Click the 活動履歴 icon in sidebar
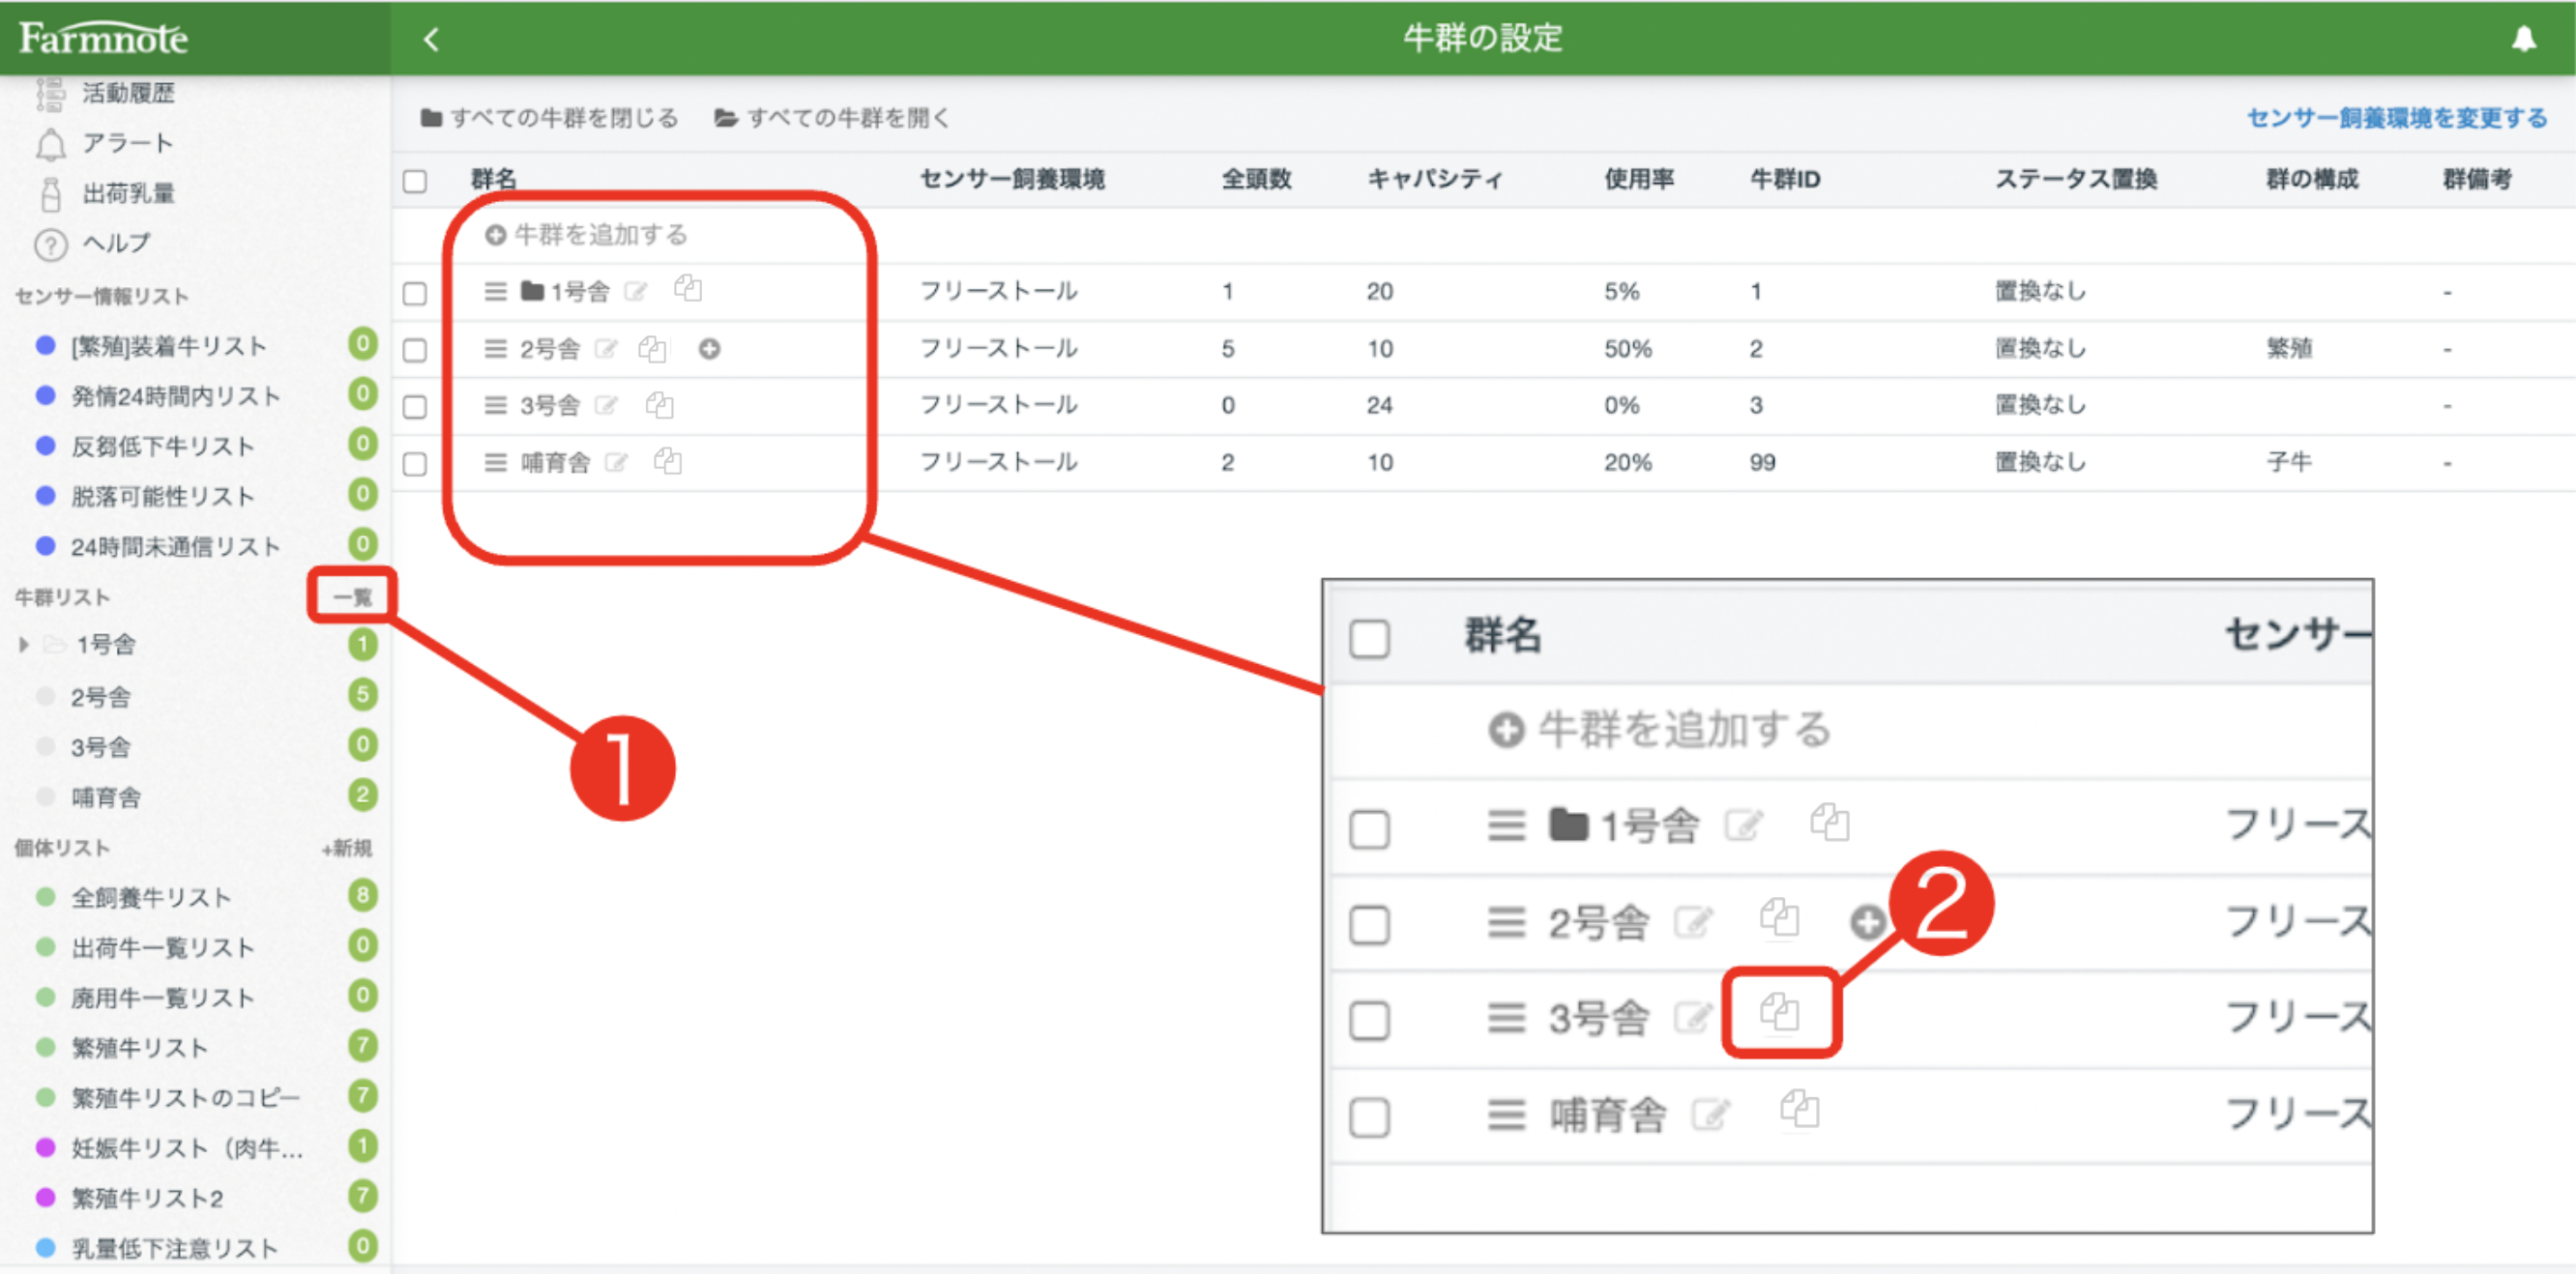Viewport: 2576px width, 1274px height. tap(51, 94)
